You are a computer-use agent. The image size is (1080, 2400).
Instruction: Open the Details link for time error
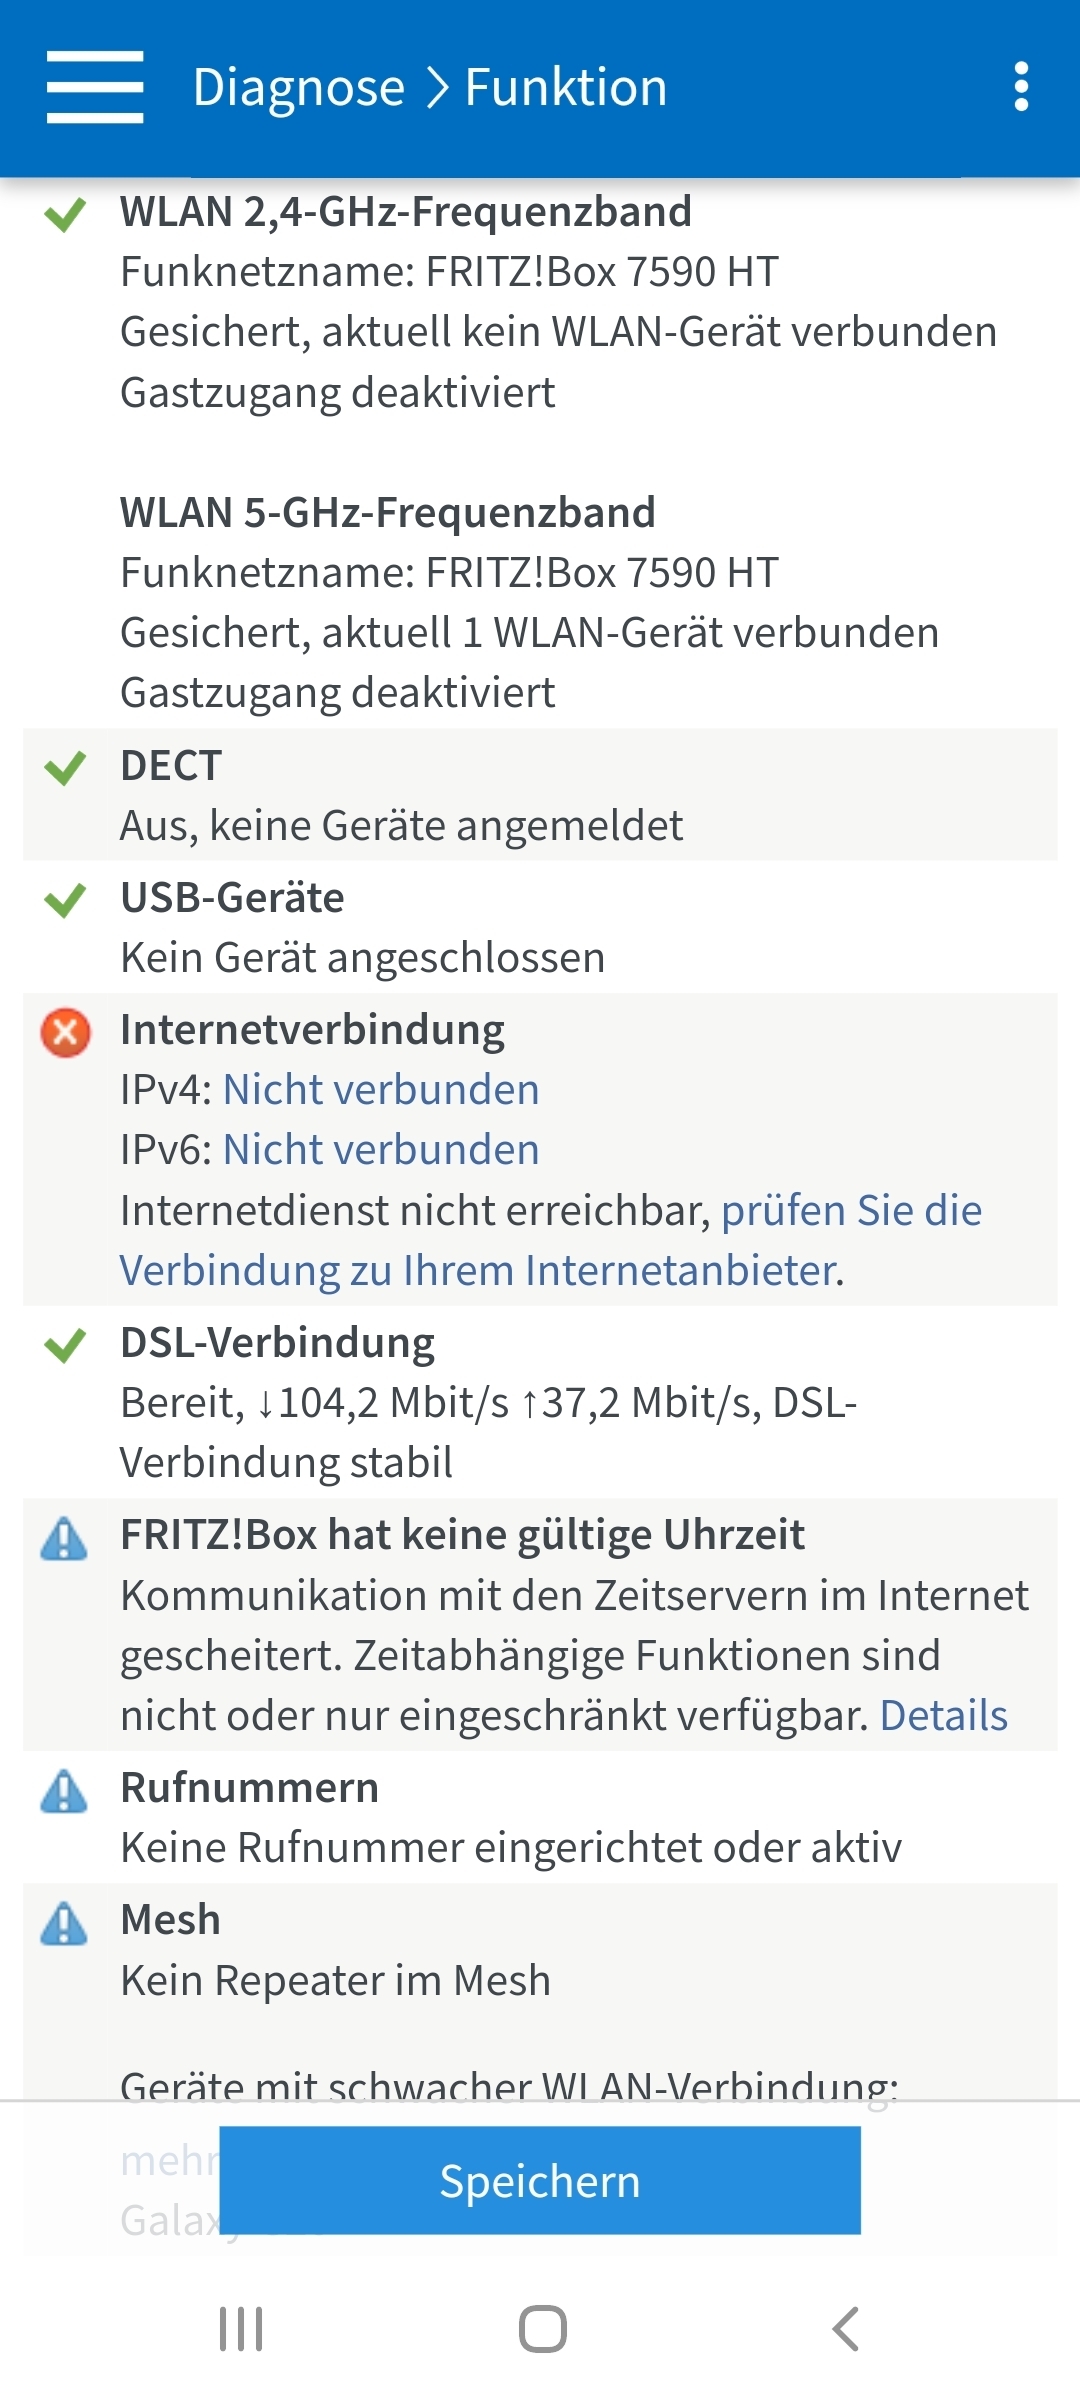pos(943,1715)
